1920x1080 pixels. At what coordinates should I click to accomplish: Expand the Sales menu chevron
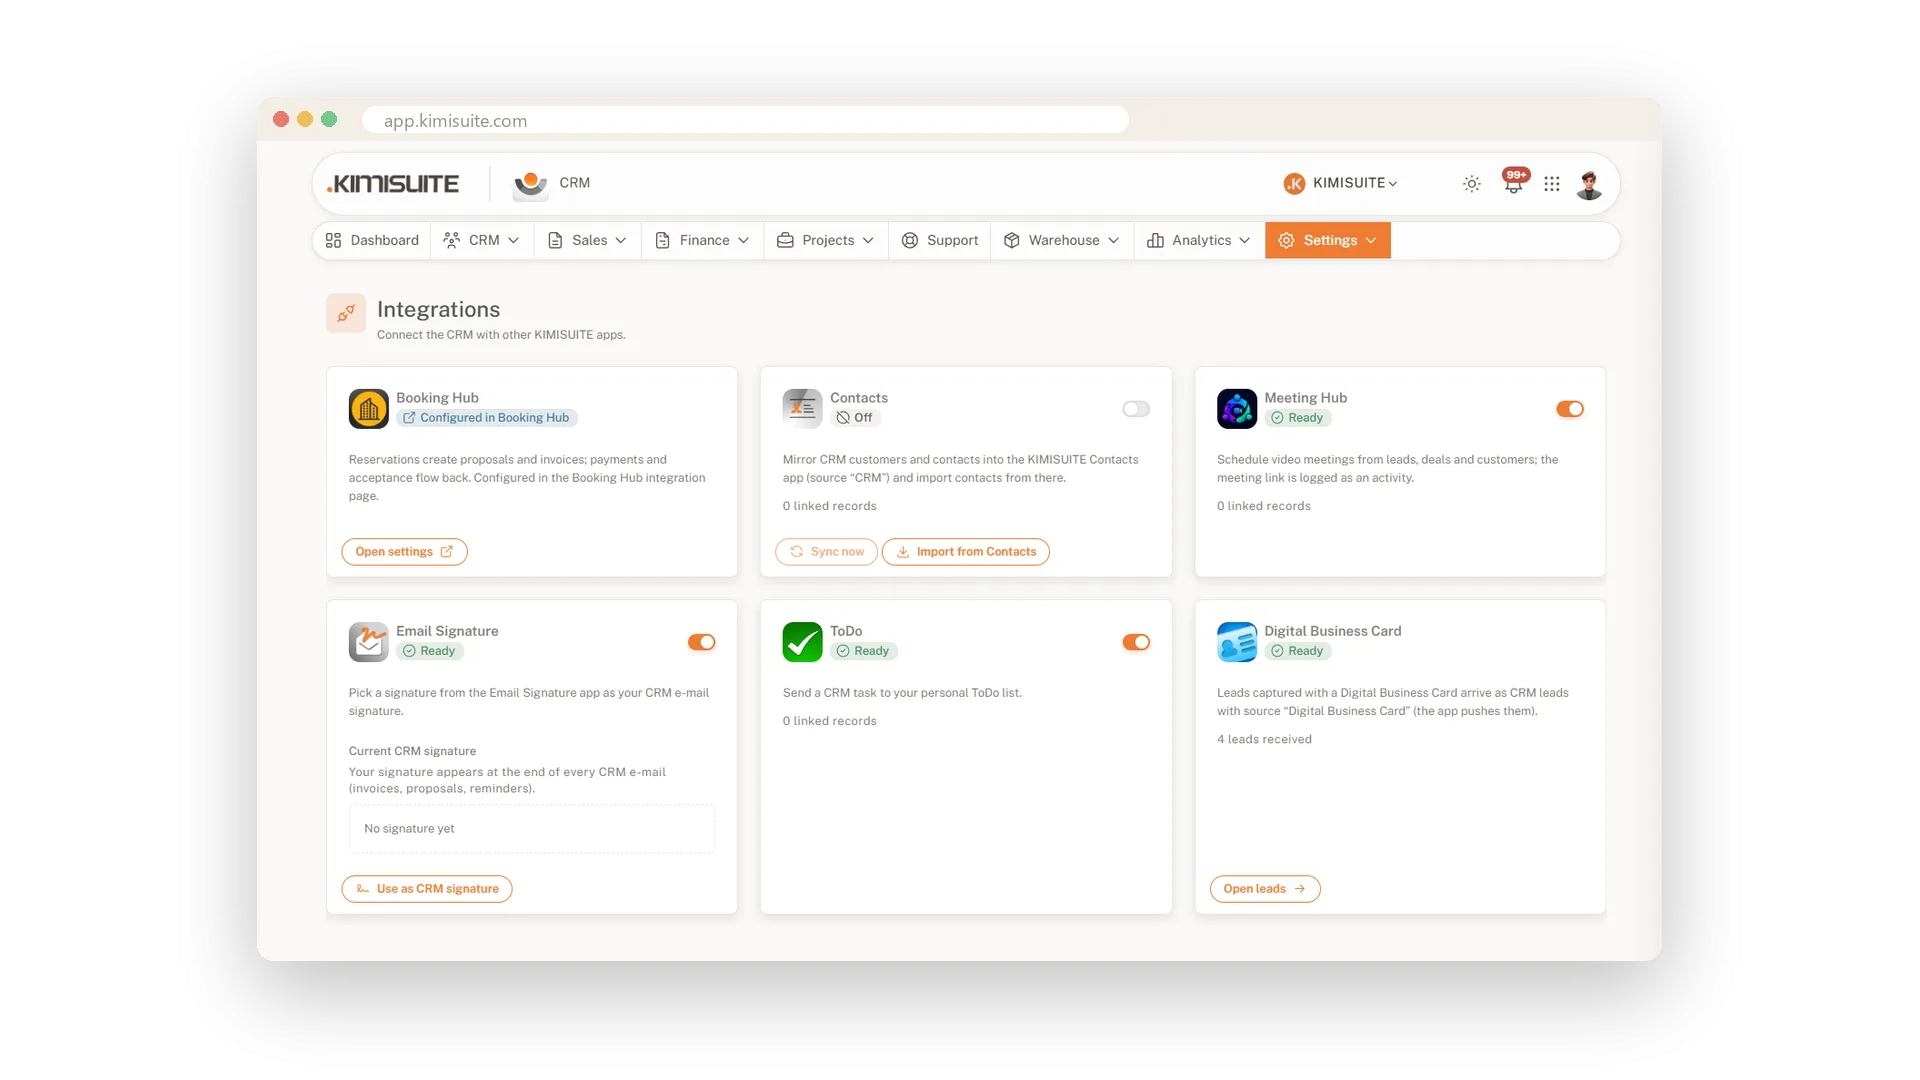coord(621,241)
